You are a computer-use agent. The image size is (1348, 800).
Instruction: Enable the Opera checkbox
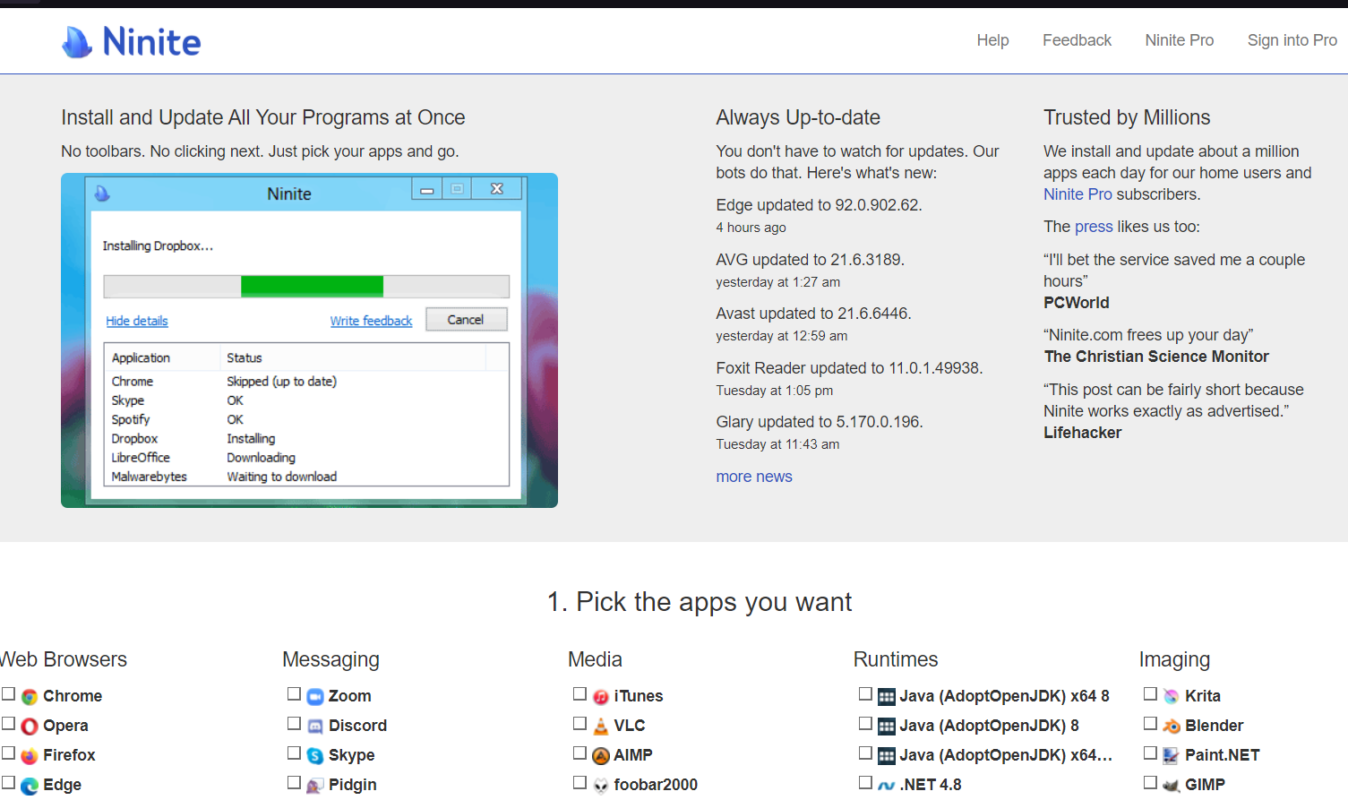pos(8,723)
